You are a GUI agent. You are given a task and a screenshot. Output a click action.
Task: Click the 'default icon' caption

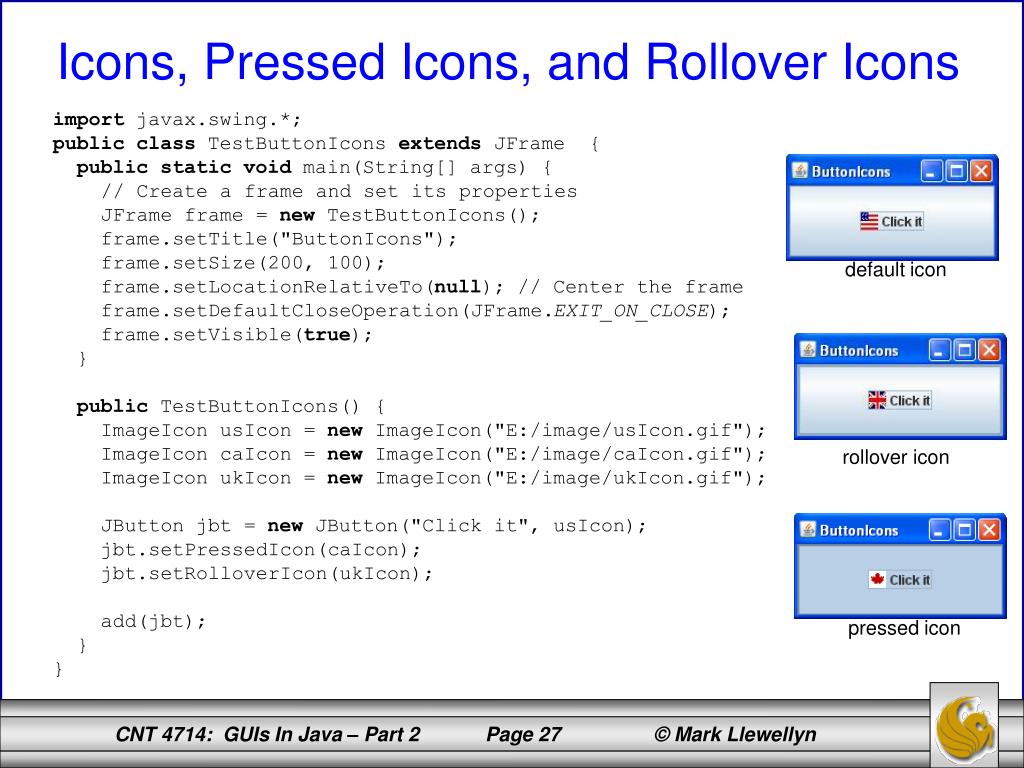[895, 270]
